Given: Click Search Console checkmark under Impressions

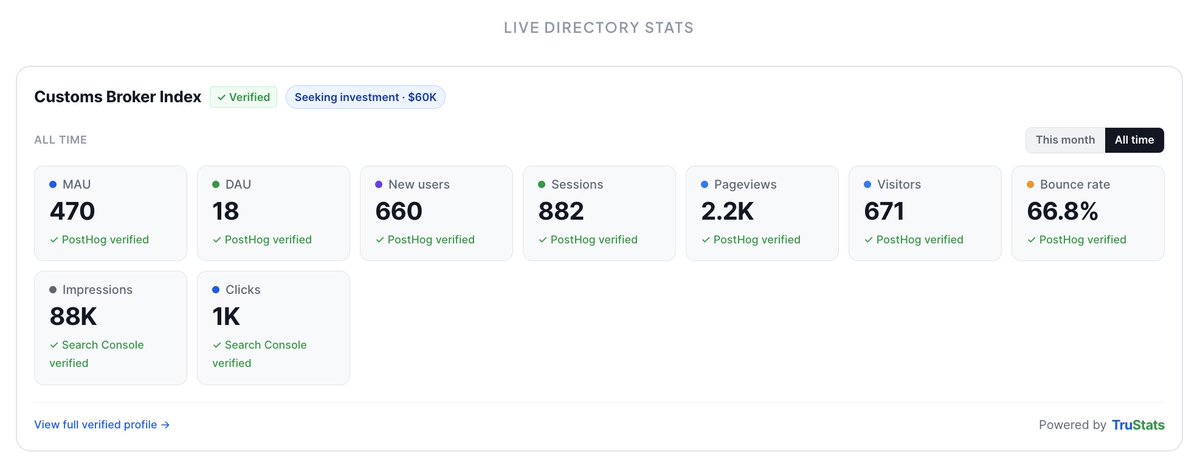Looking at the screenshot, I should pyautogui.click(x=54, y=345).
